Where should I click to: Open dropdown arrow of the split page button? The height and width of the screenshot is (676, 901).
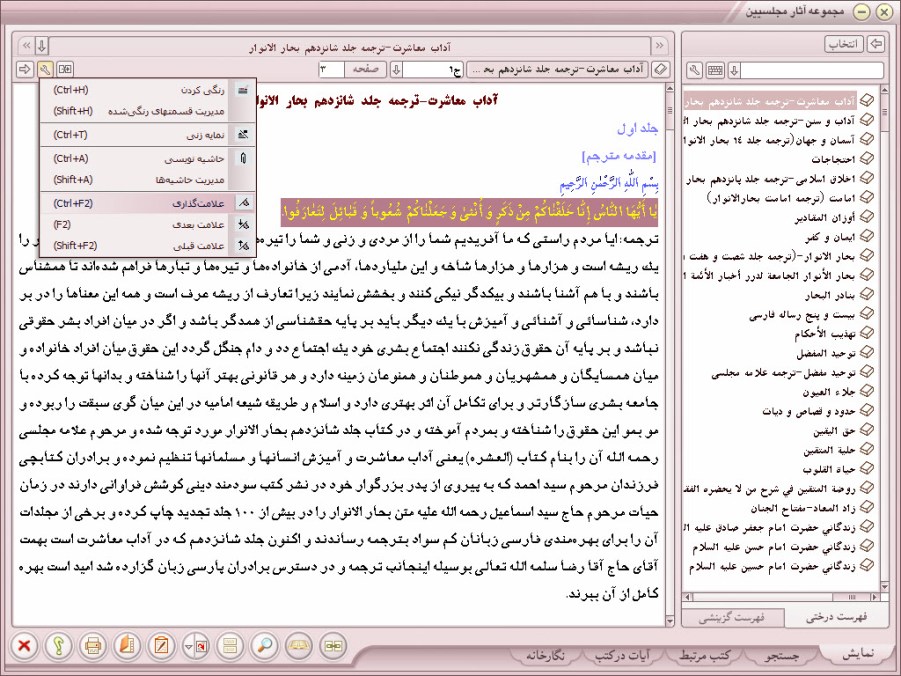pos(188,646)
